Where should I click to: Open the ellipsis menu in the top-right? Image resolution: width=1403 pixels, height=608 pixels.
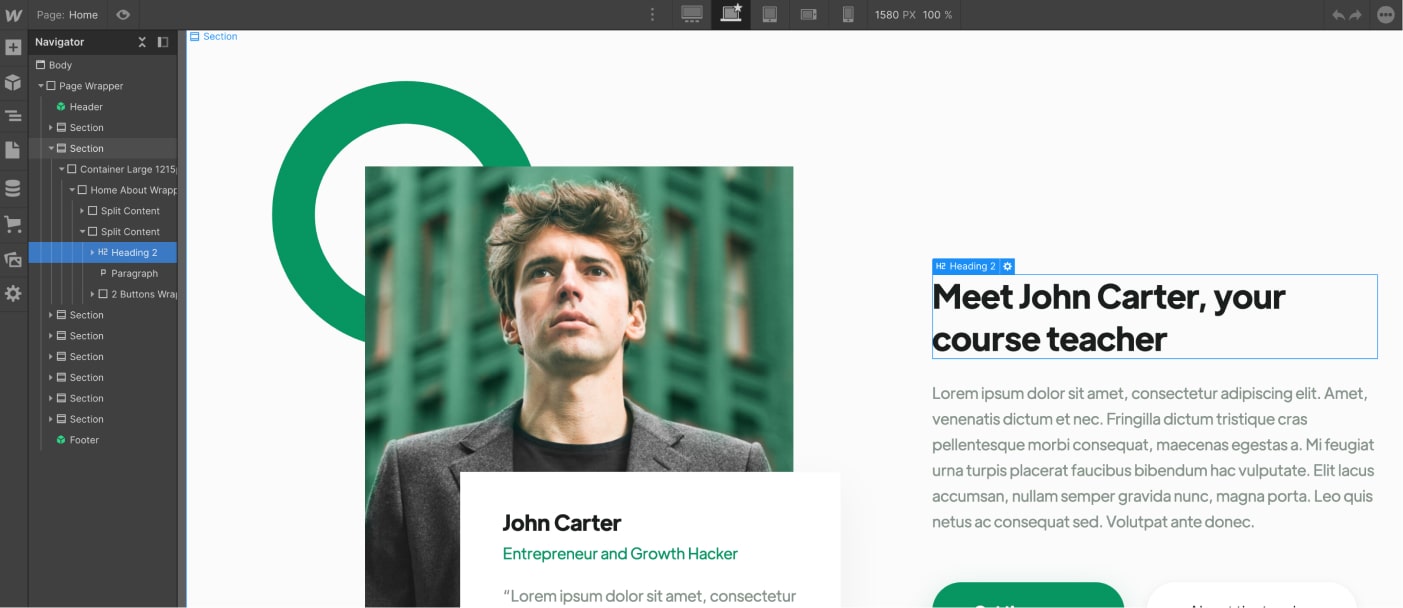(x=1385, y=15)
